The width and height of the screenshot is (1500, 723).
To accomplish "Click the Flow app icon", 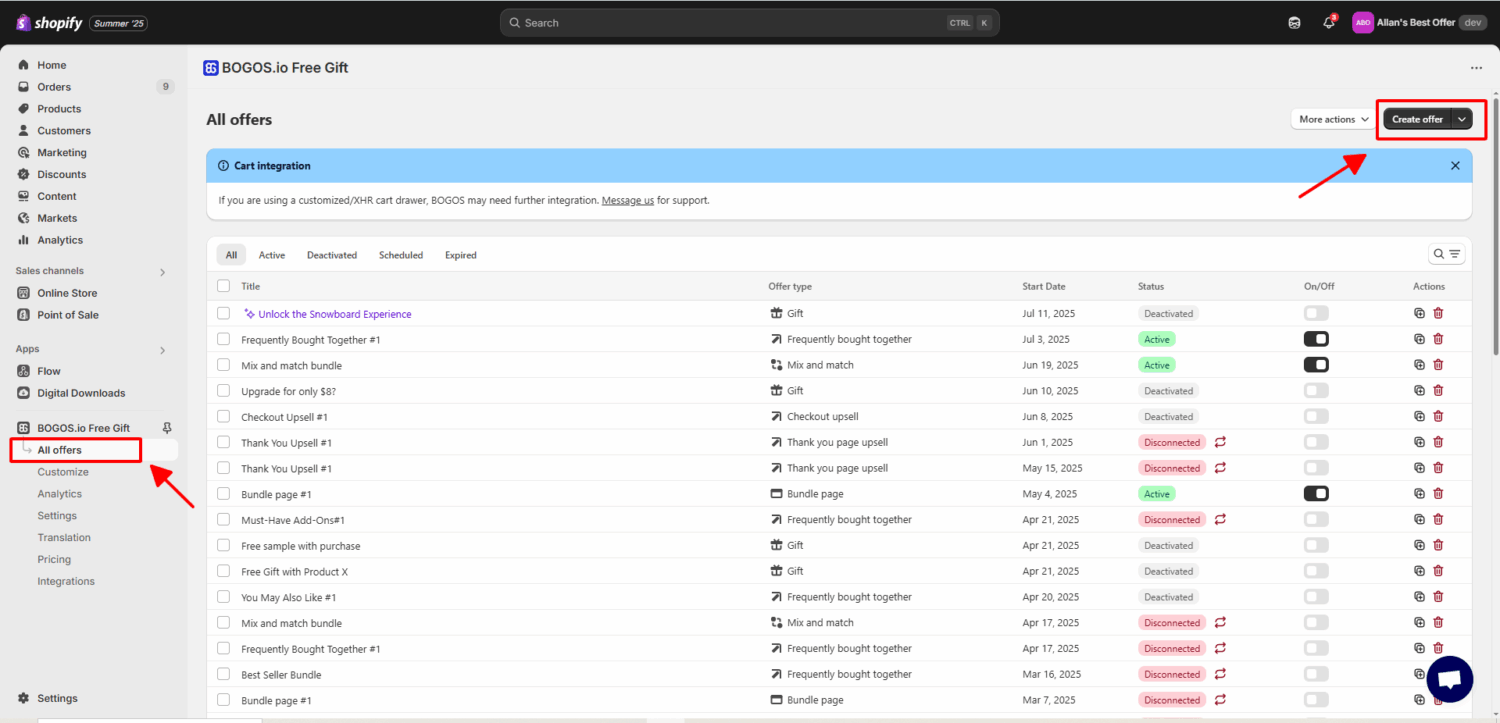I will tap(24, 371).
